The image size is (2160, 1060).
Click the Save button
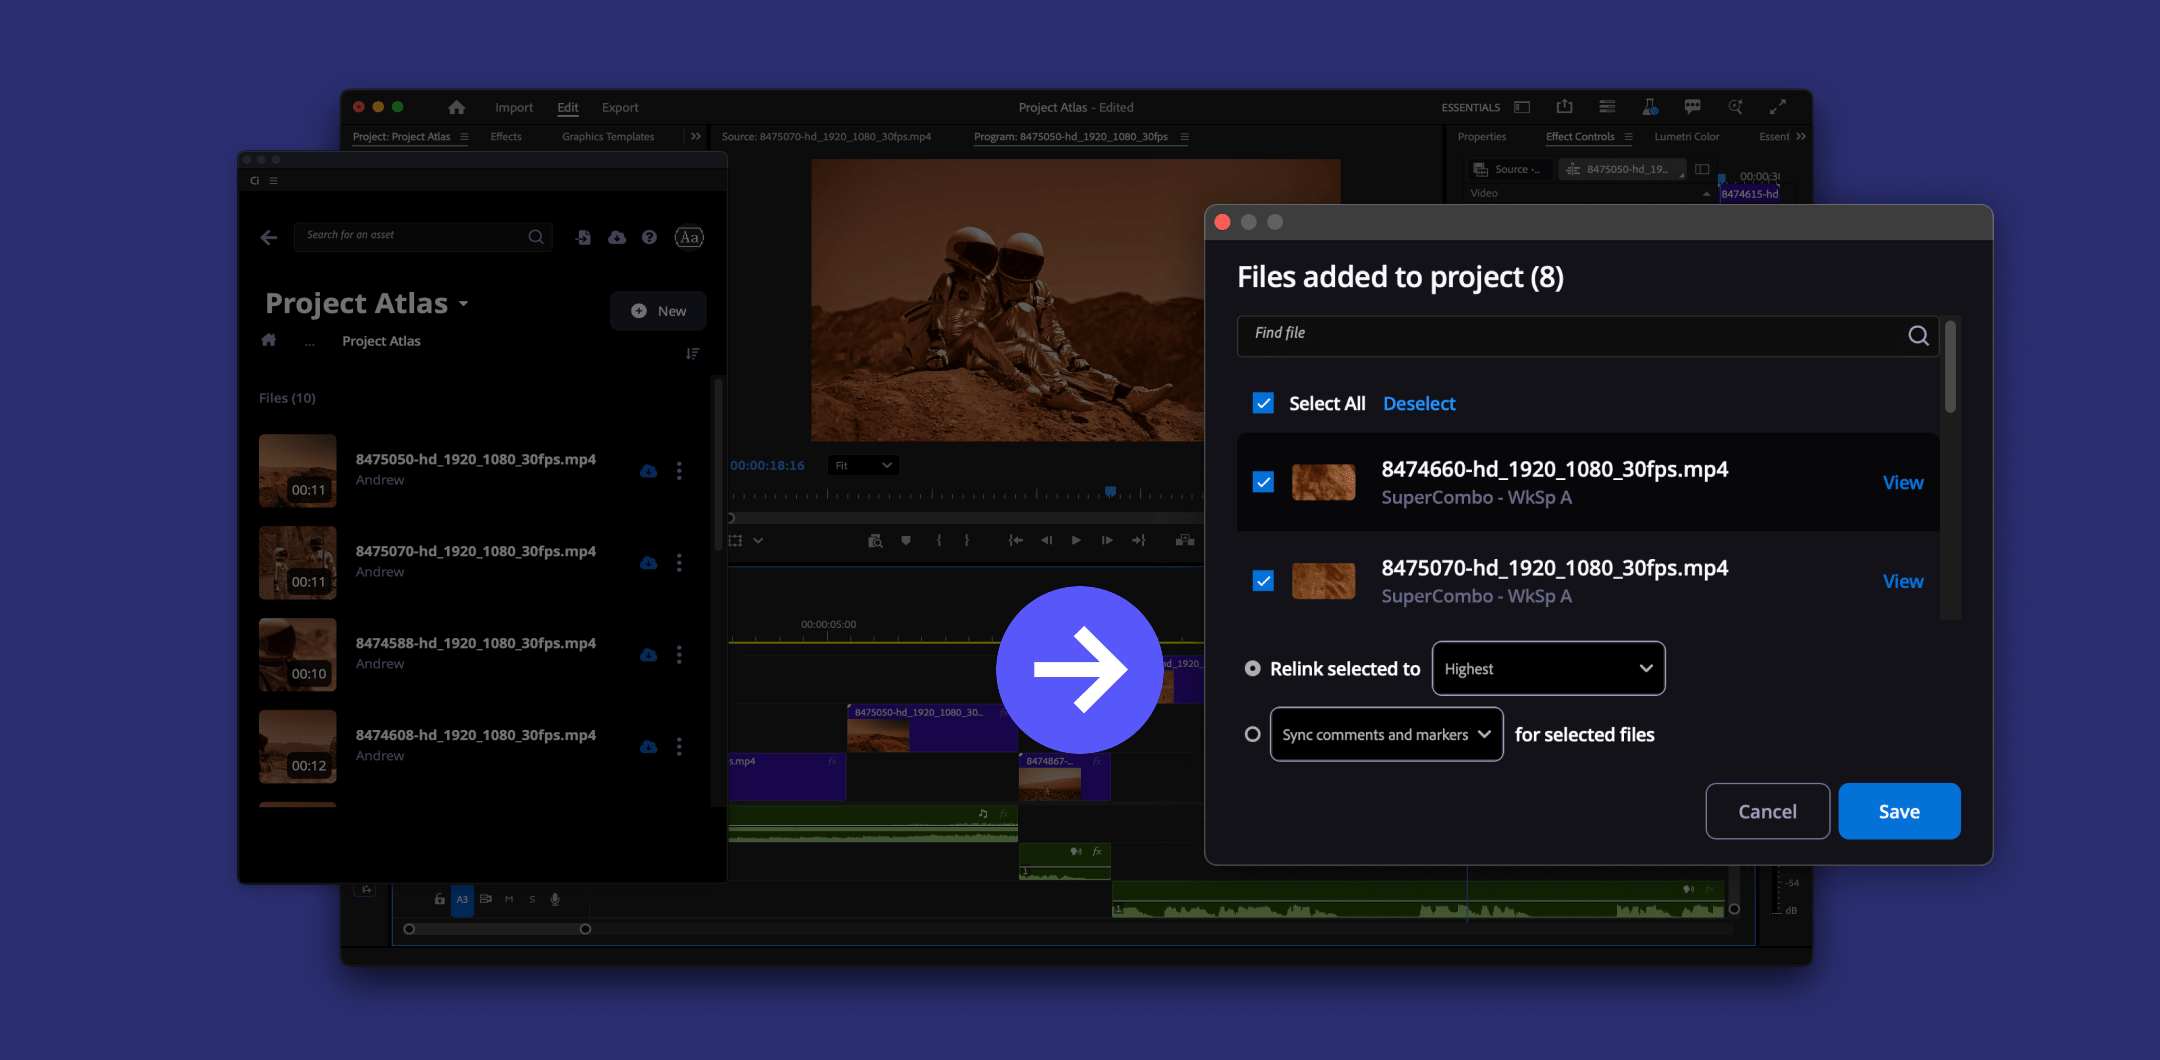(1898, 811)
